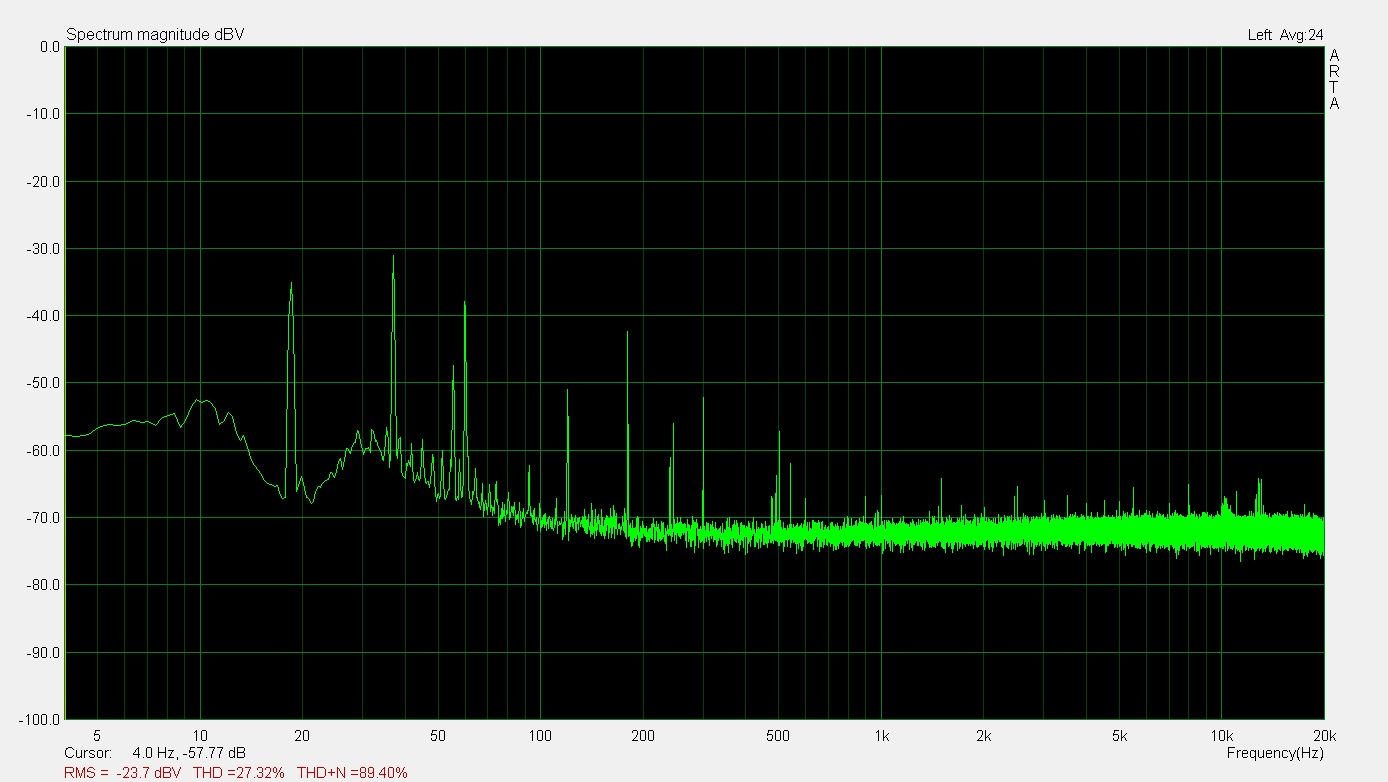Click the 1k x-axis label
Viewport: 1388px width, 782px height.
pos(881,736)
